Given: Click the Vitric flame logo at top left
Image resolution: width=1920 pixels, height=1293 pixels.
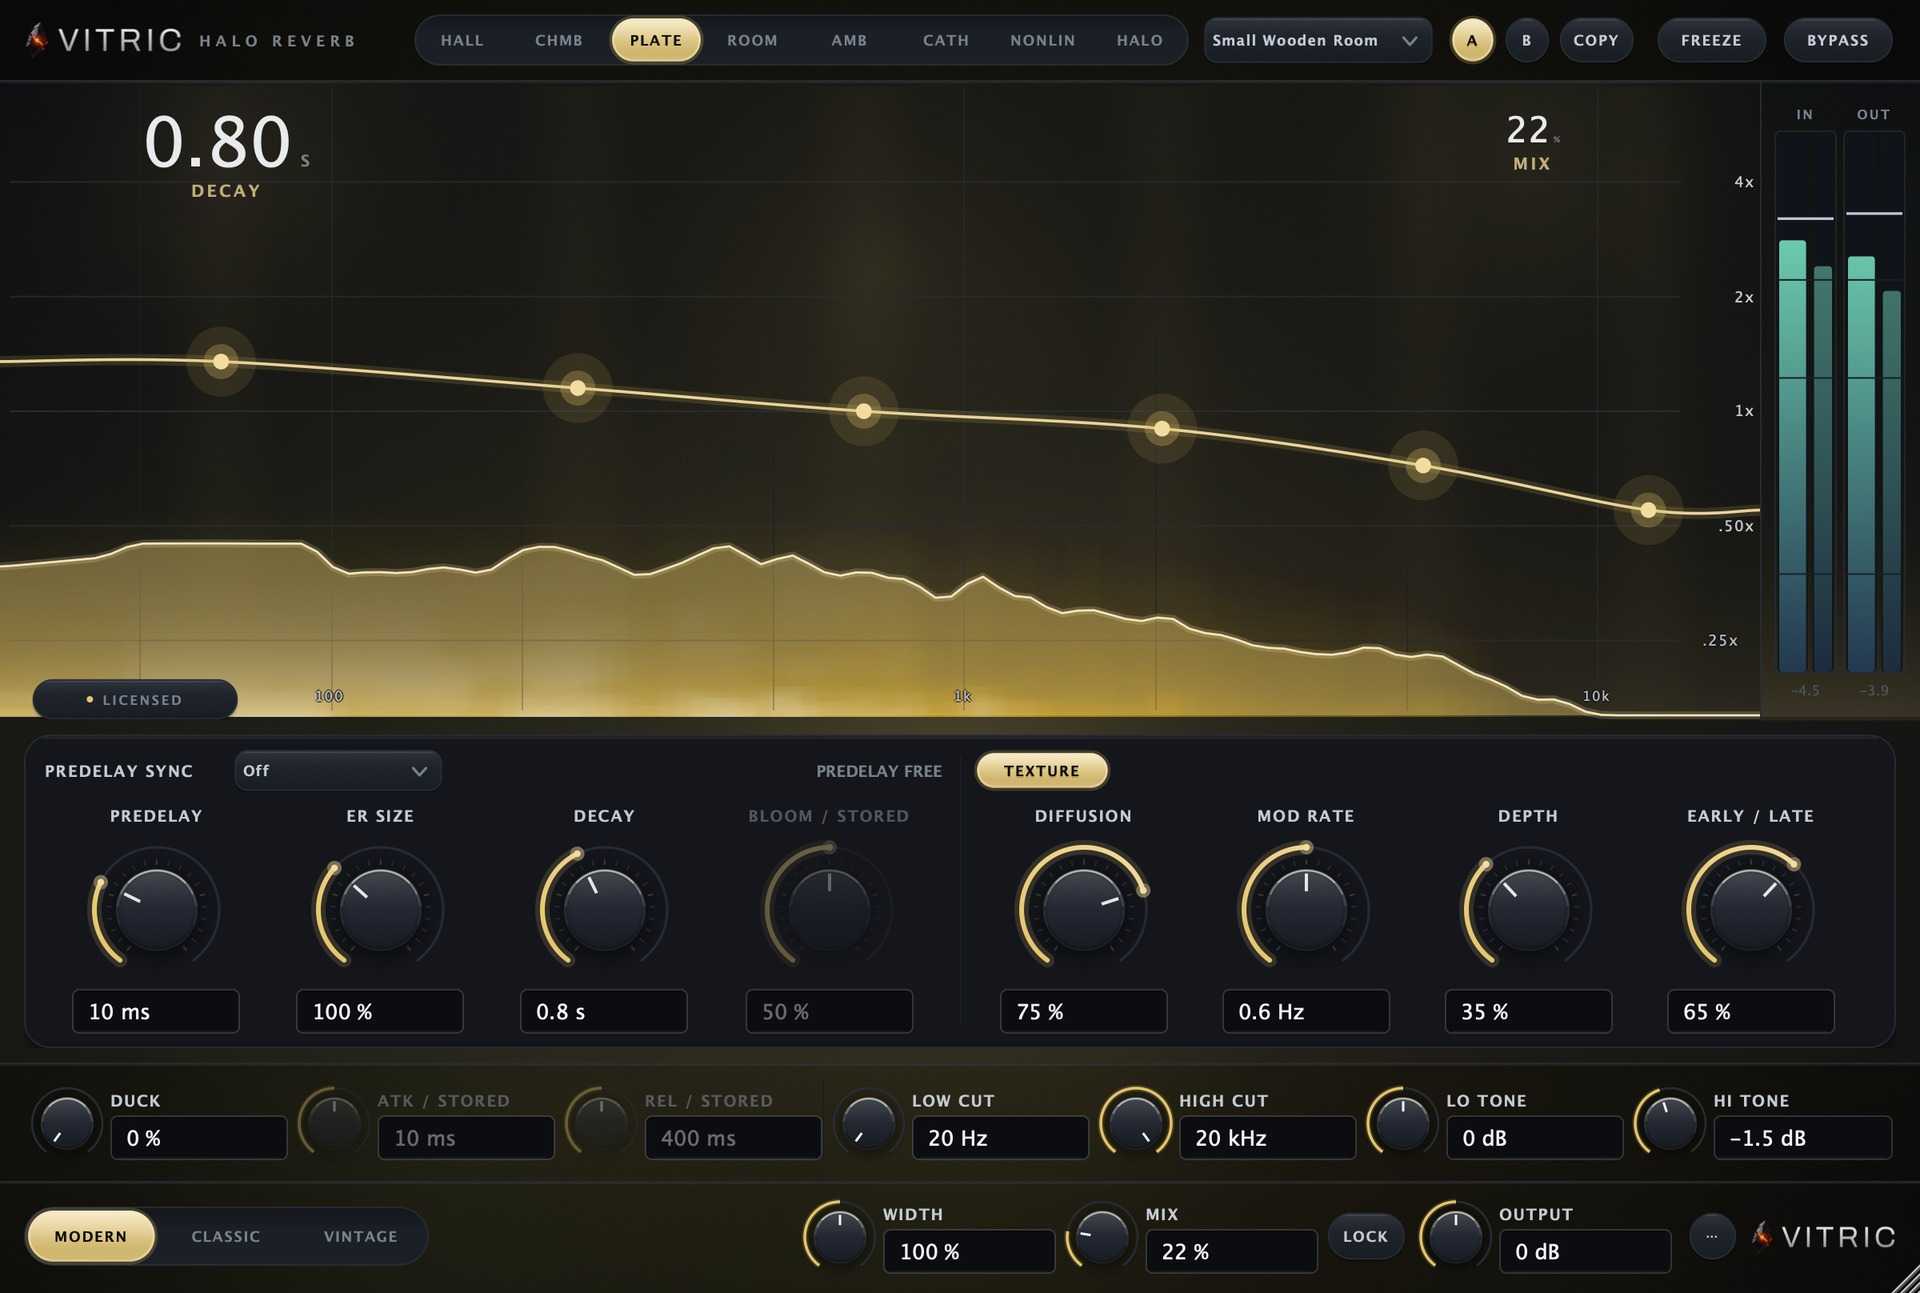Looking at the screenshot, I should [x=37, y=40].
